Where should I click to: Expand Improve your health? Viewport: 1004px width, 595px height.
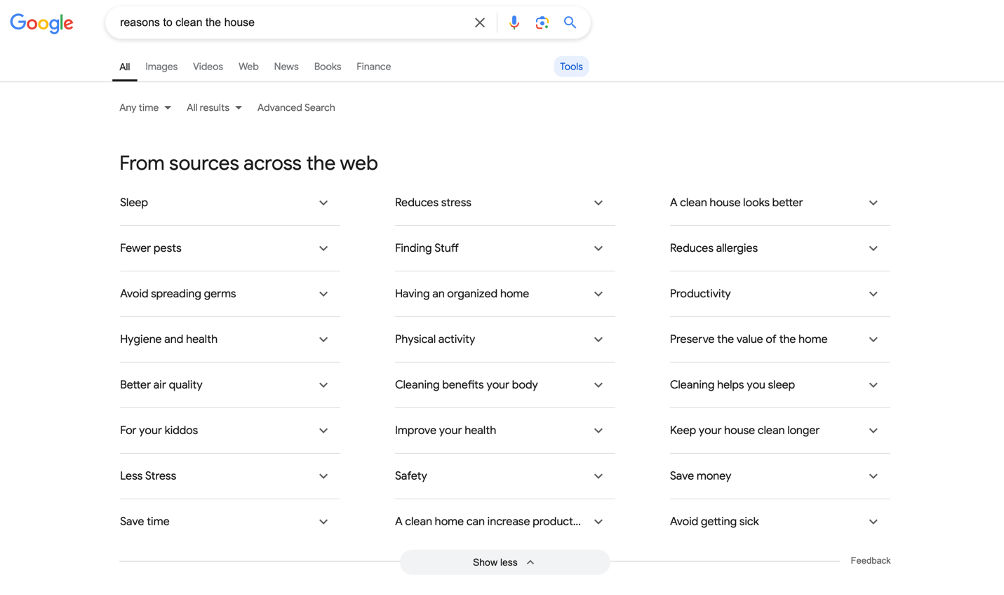pos(505,430)
